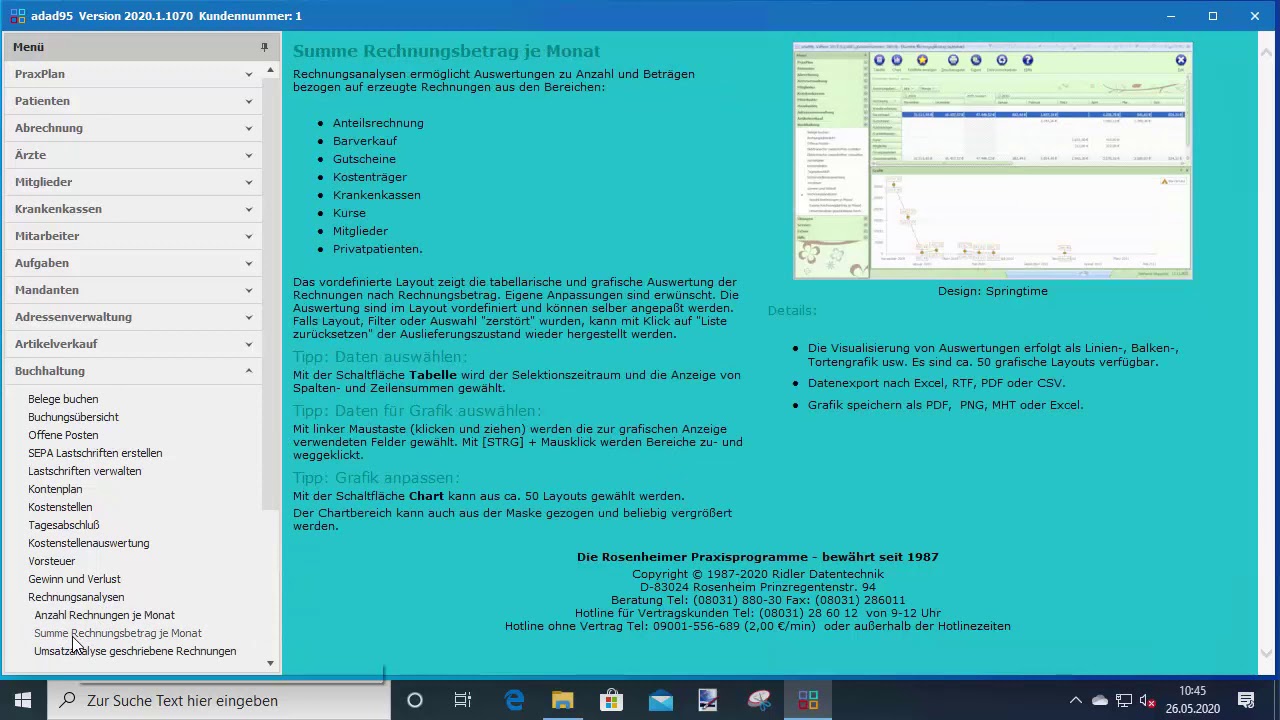The height and width of the screenshot is (720, 1280).
Task: Open File Explorer from the taskbar
Action: pos(563,700)
